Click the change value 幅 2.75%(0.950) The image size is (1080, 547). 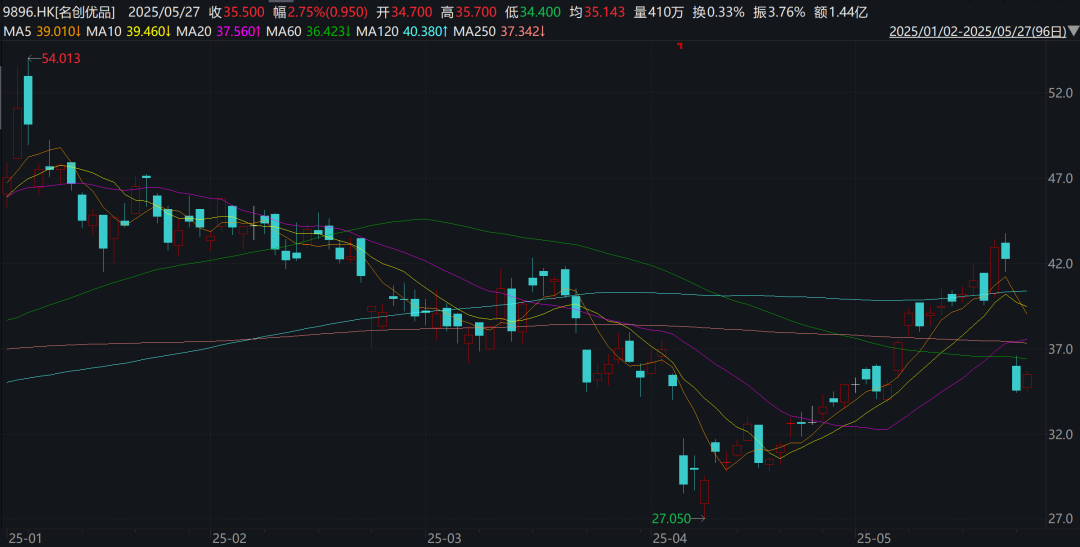320,12
